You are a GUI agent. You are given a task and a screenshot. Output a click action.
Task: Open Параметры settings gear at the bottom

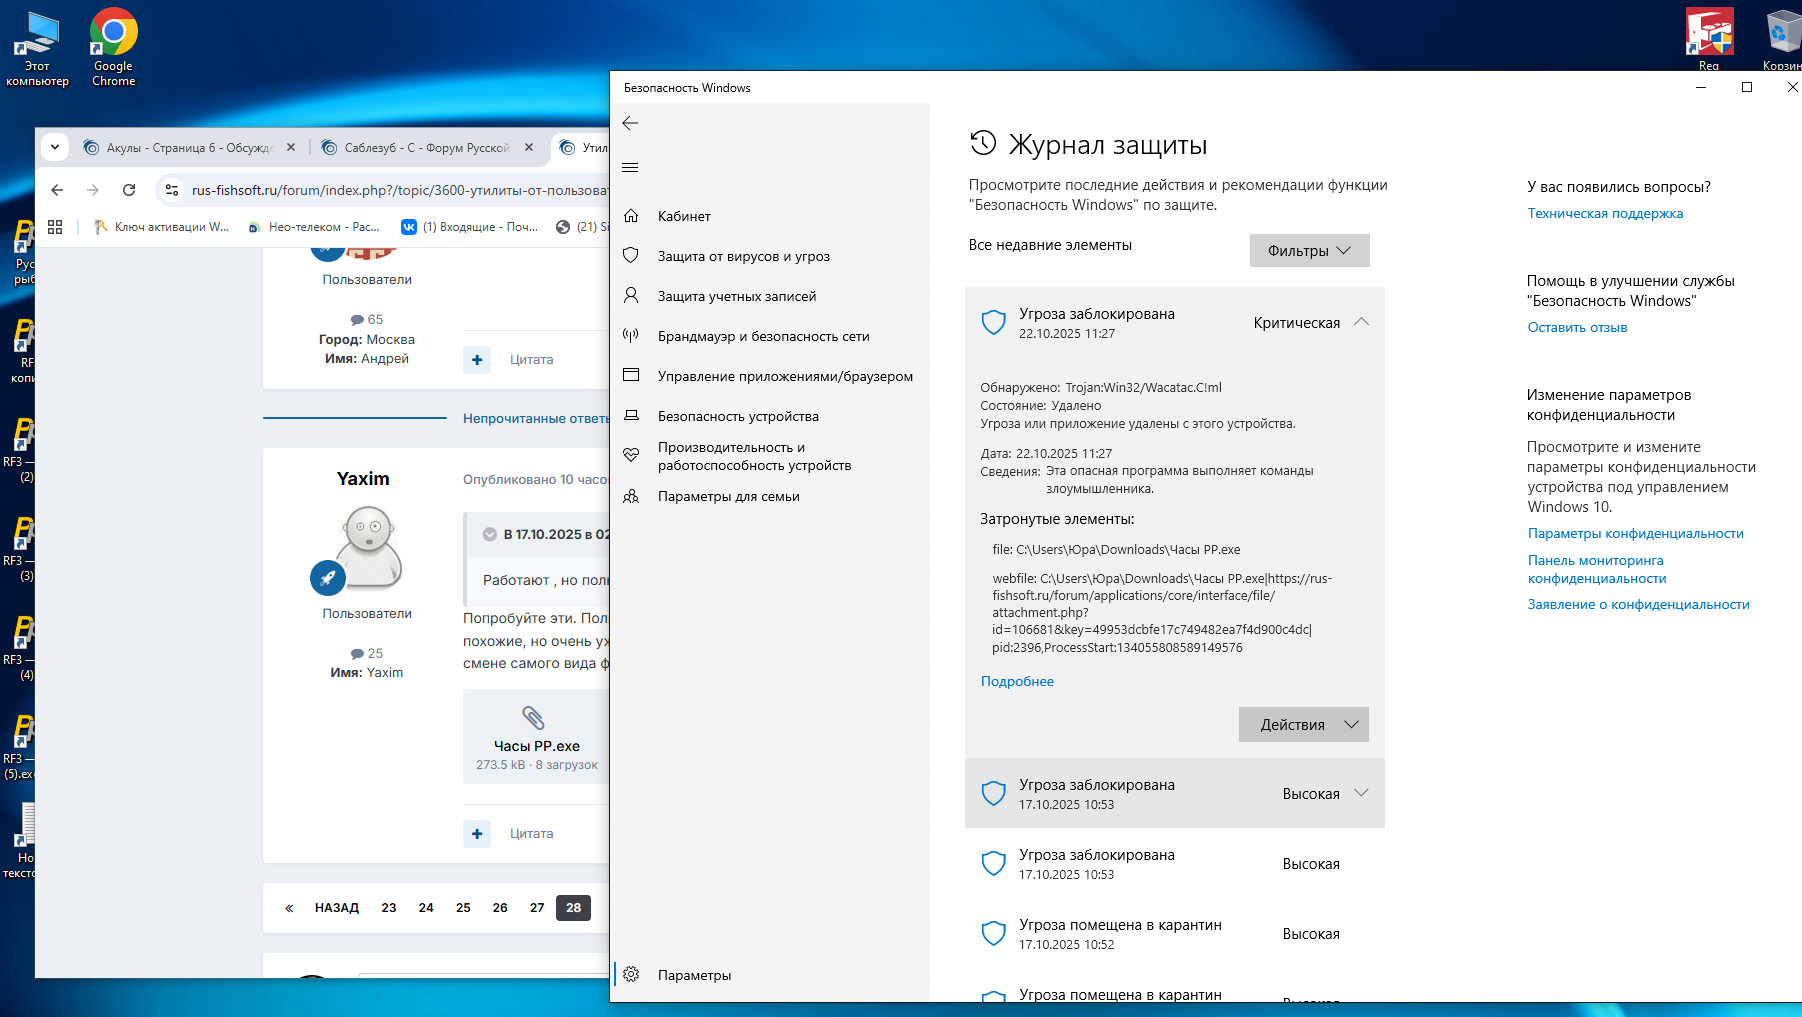[x=694, y=975]
